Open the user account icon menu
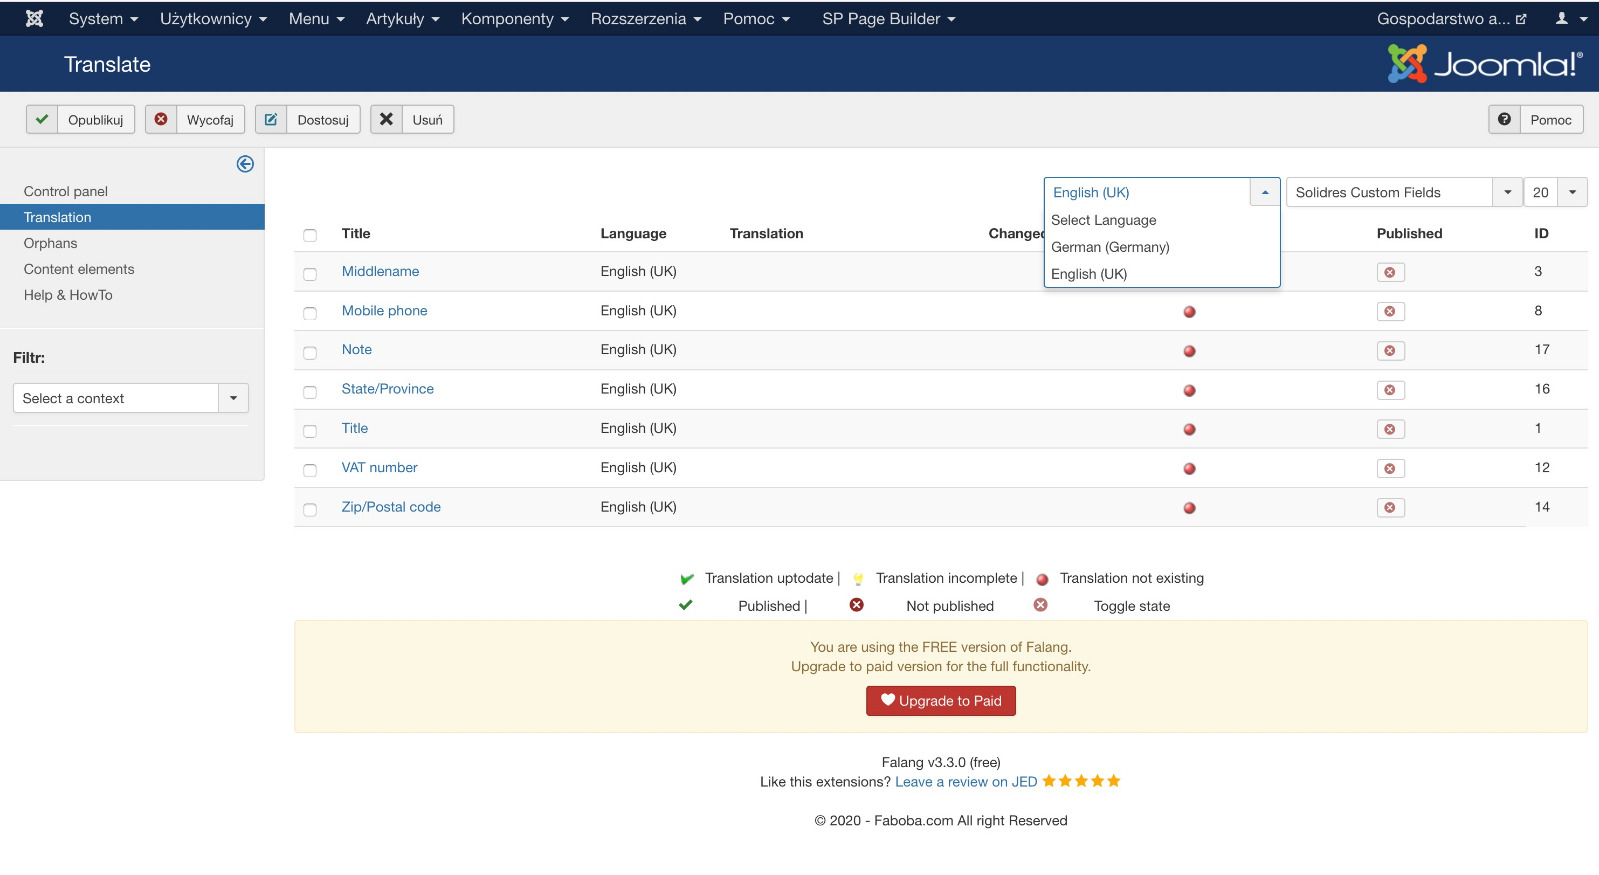This screenshot has width=1599, height=875. (x=1571, y=19)
